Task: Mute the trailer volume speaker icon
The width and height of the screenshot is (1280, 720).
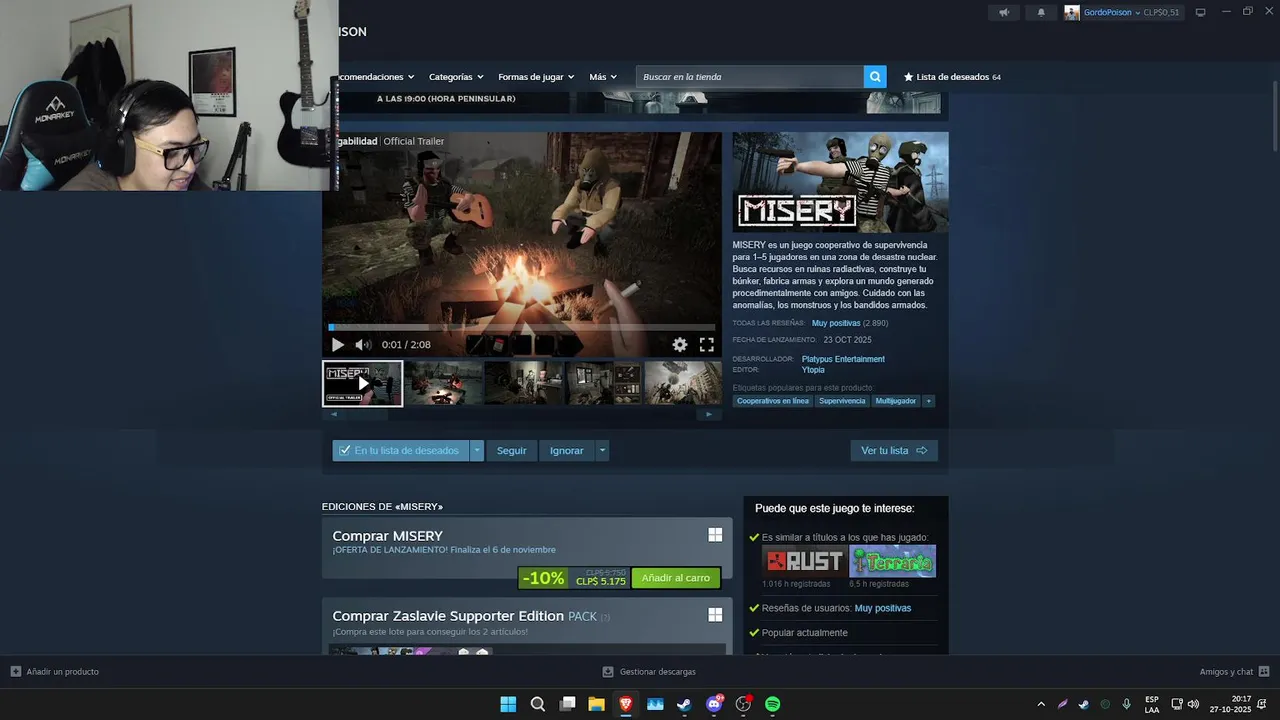Action: (x=363, y=345)
